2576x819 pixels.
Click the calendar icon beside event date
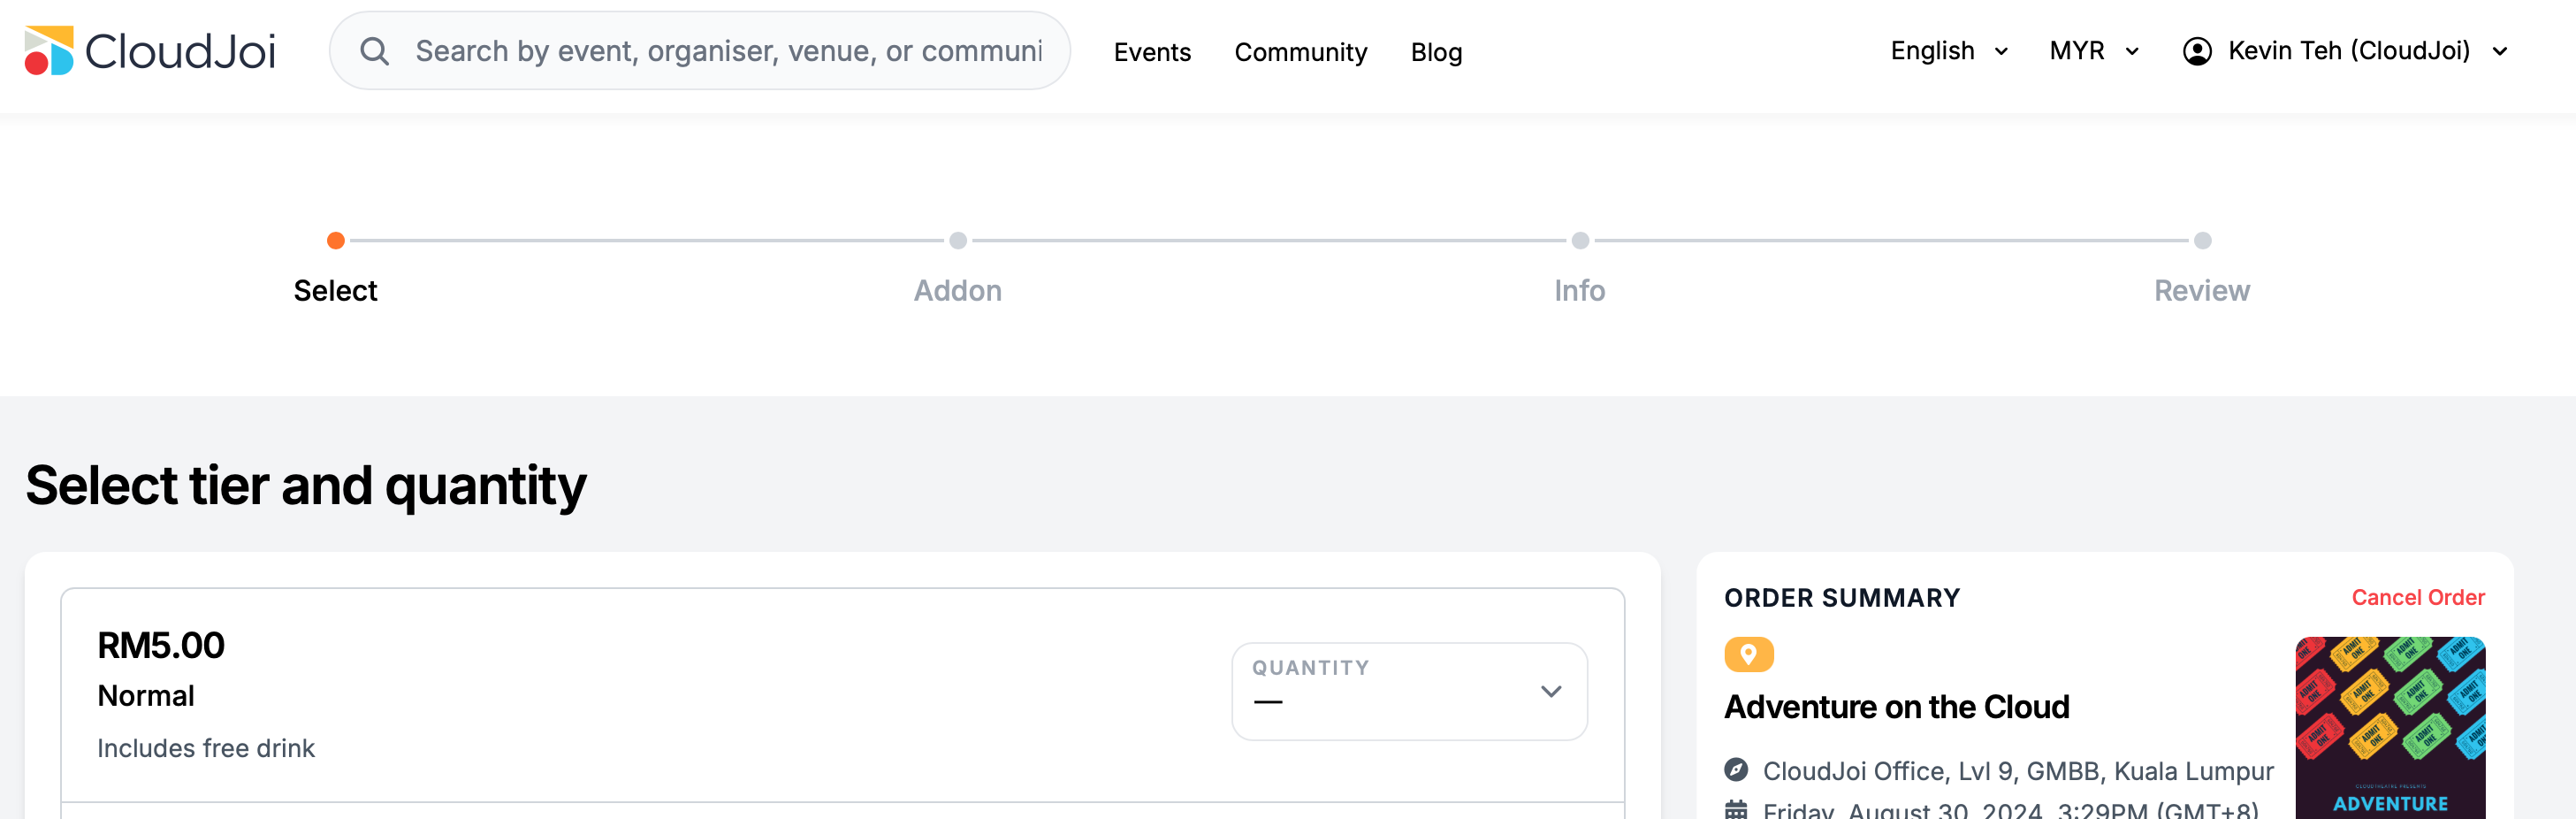coord(1736,810)
